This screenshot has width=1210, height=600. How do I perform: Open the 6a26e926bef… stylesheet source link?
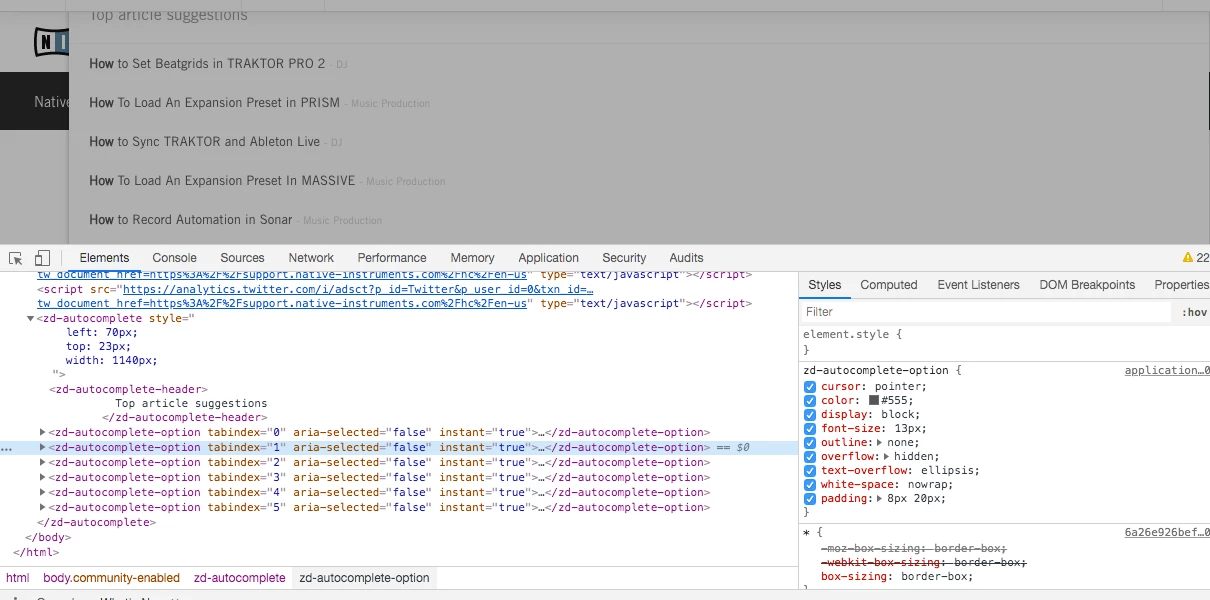[1167, 532]
